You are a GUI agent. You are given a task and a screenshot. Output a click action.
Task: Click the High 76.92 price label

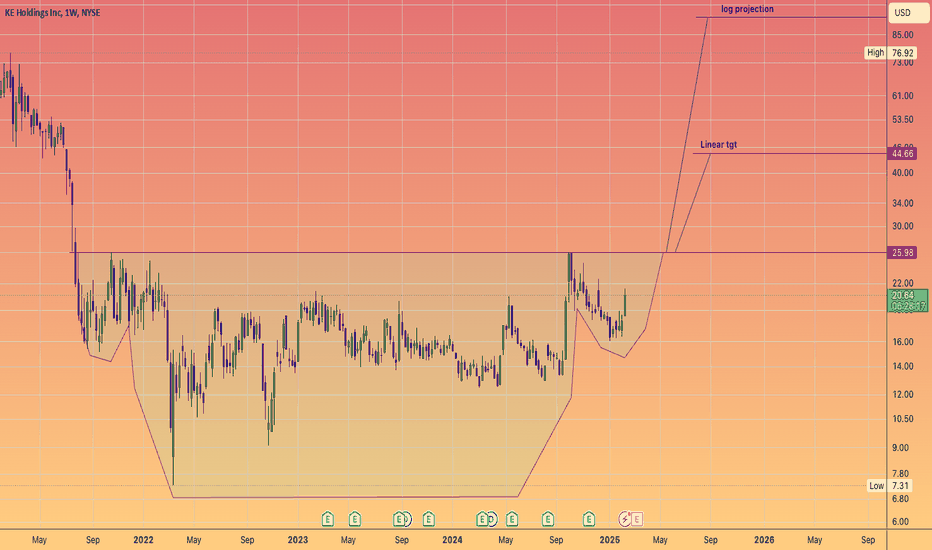890,52
